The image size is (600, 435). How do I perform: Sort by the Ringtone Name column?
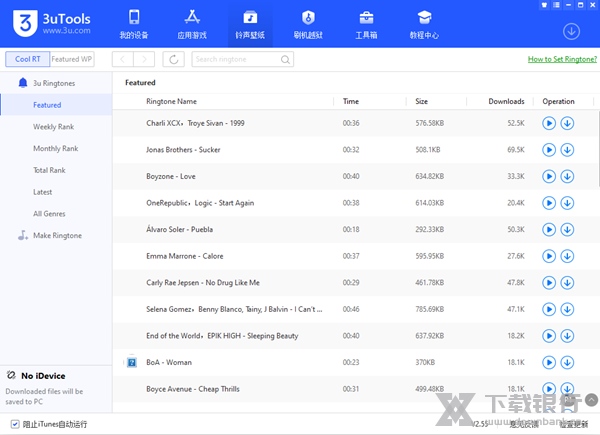[x=171, y=101]
